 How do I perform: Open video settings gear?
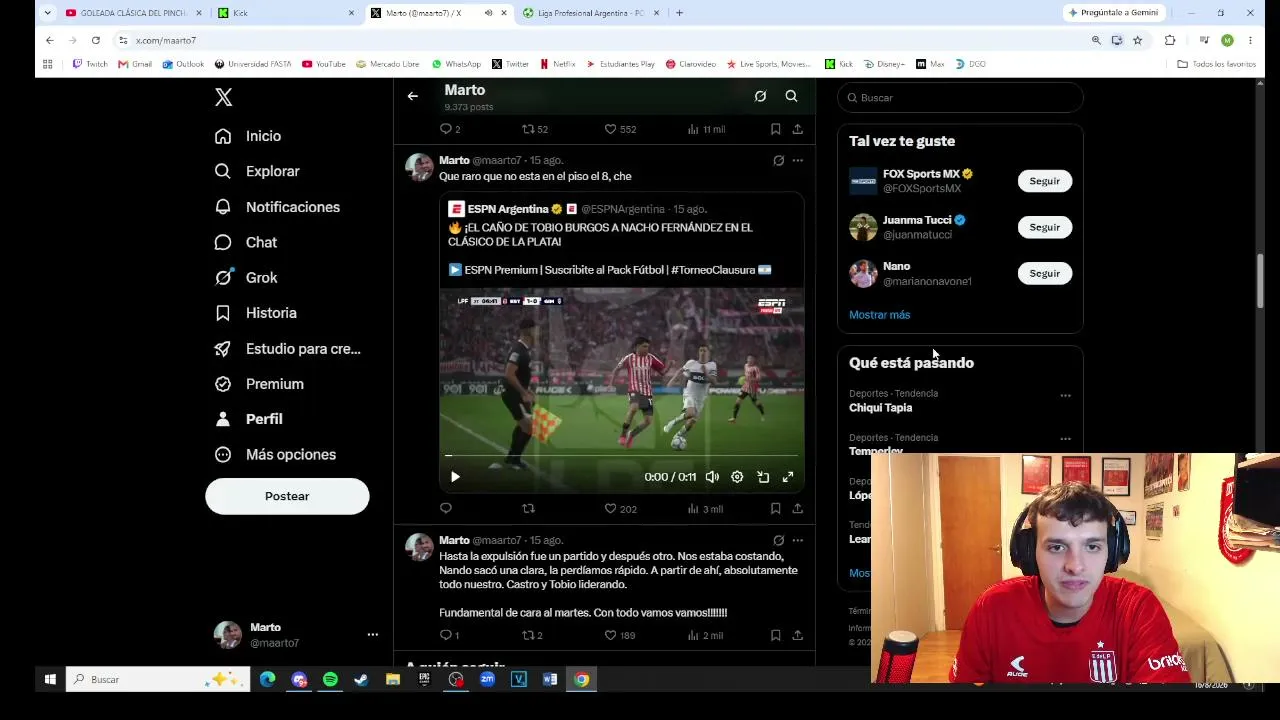737,477
